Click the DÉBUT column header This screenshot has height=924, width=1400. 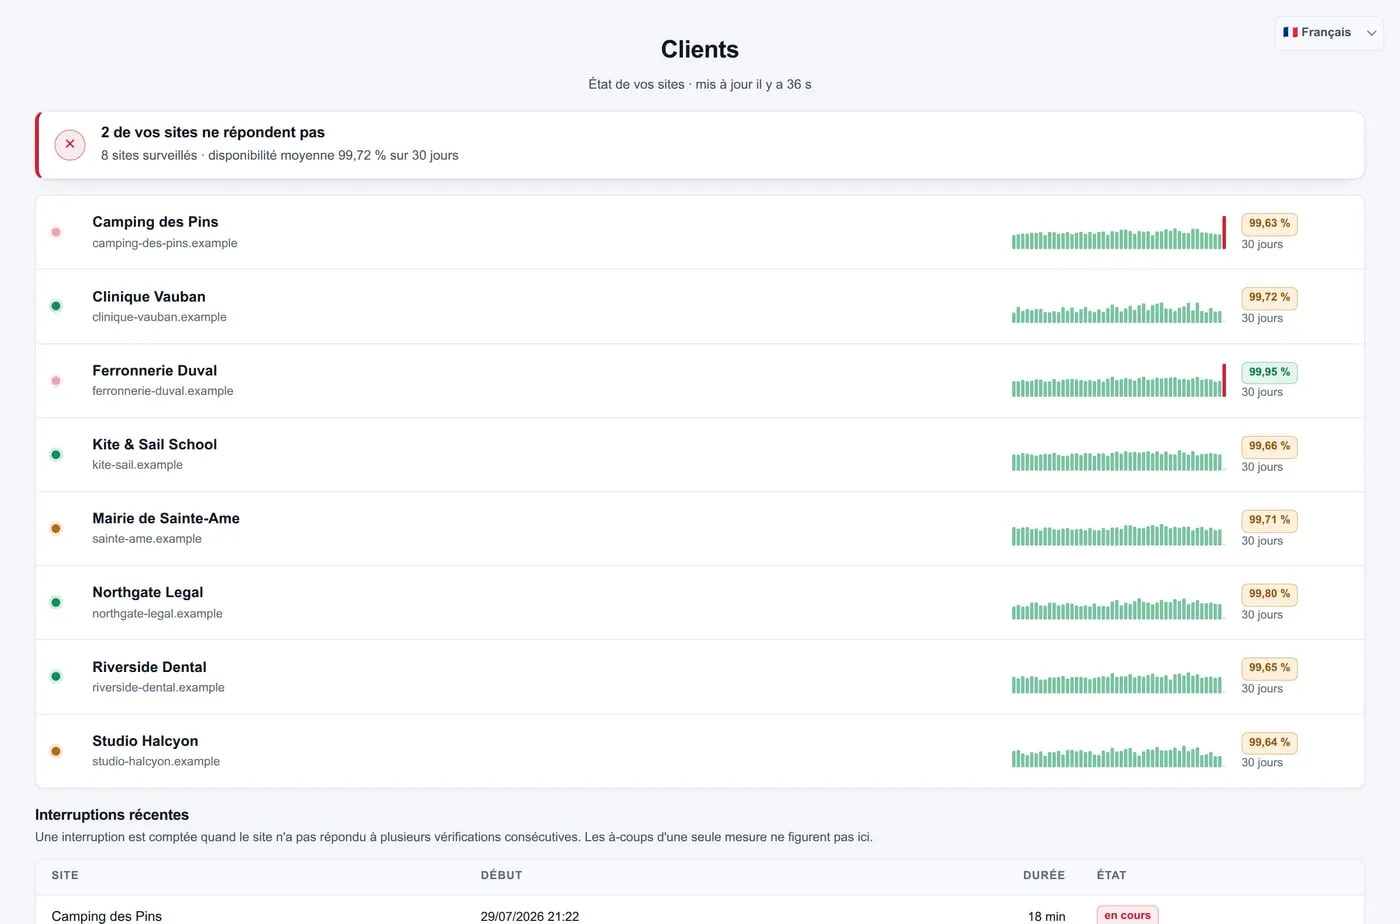[x=501, y=875]
